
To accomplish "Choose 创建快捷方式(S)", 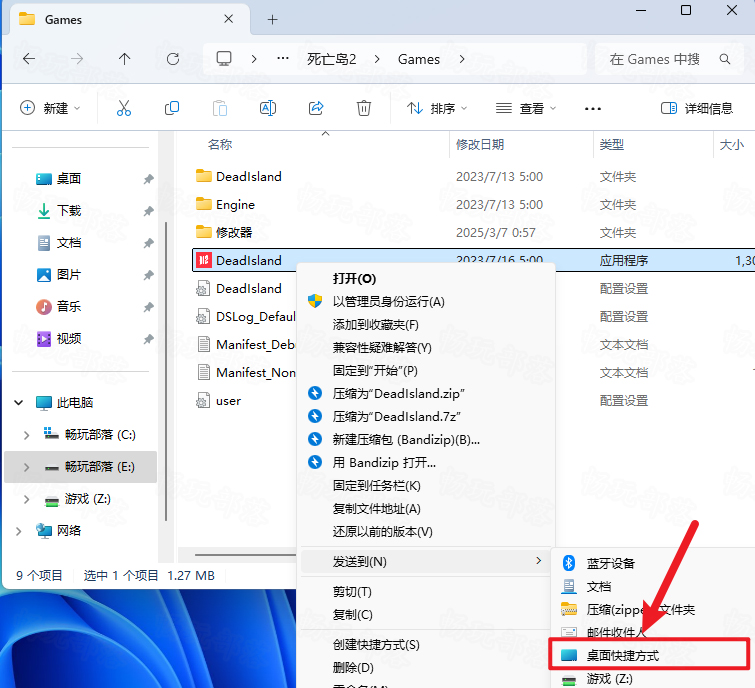I will 376,645.
